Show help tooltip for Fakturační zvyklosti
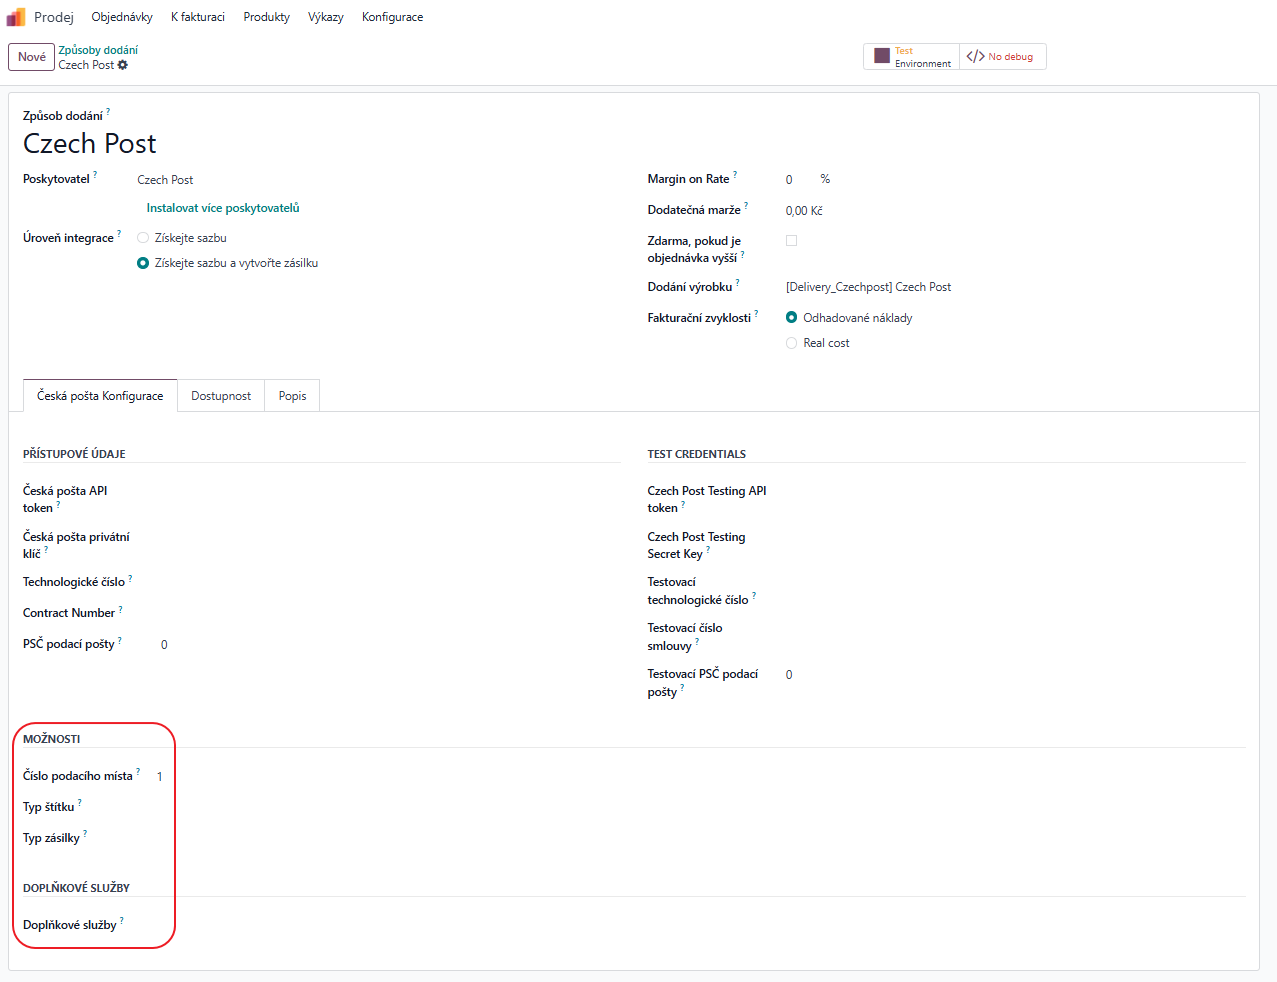 tap(756, 314)
